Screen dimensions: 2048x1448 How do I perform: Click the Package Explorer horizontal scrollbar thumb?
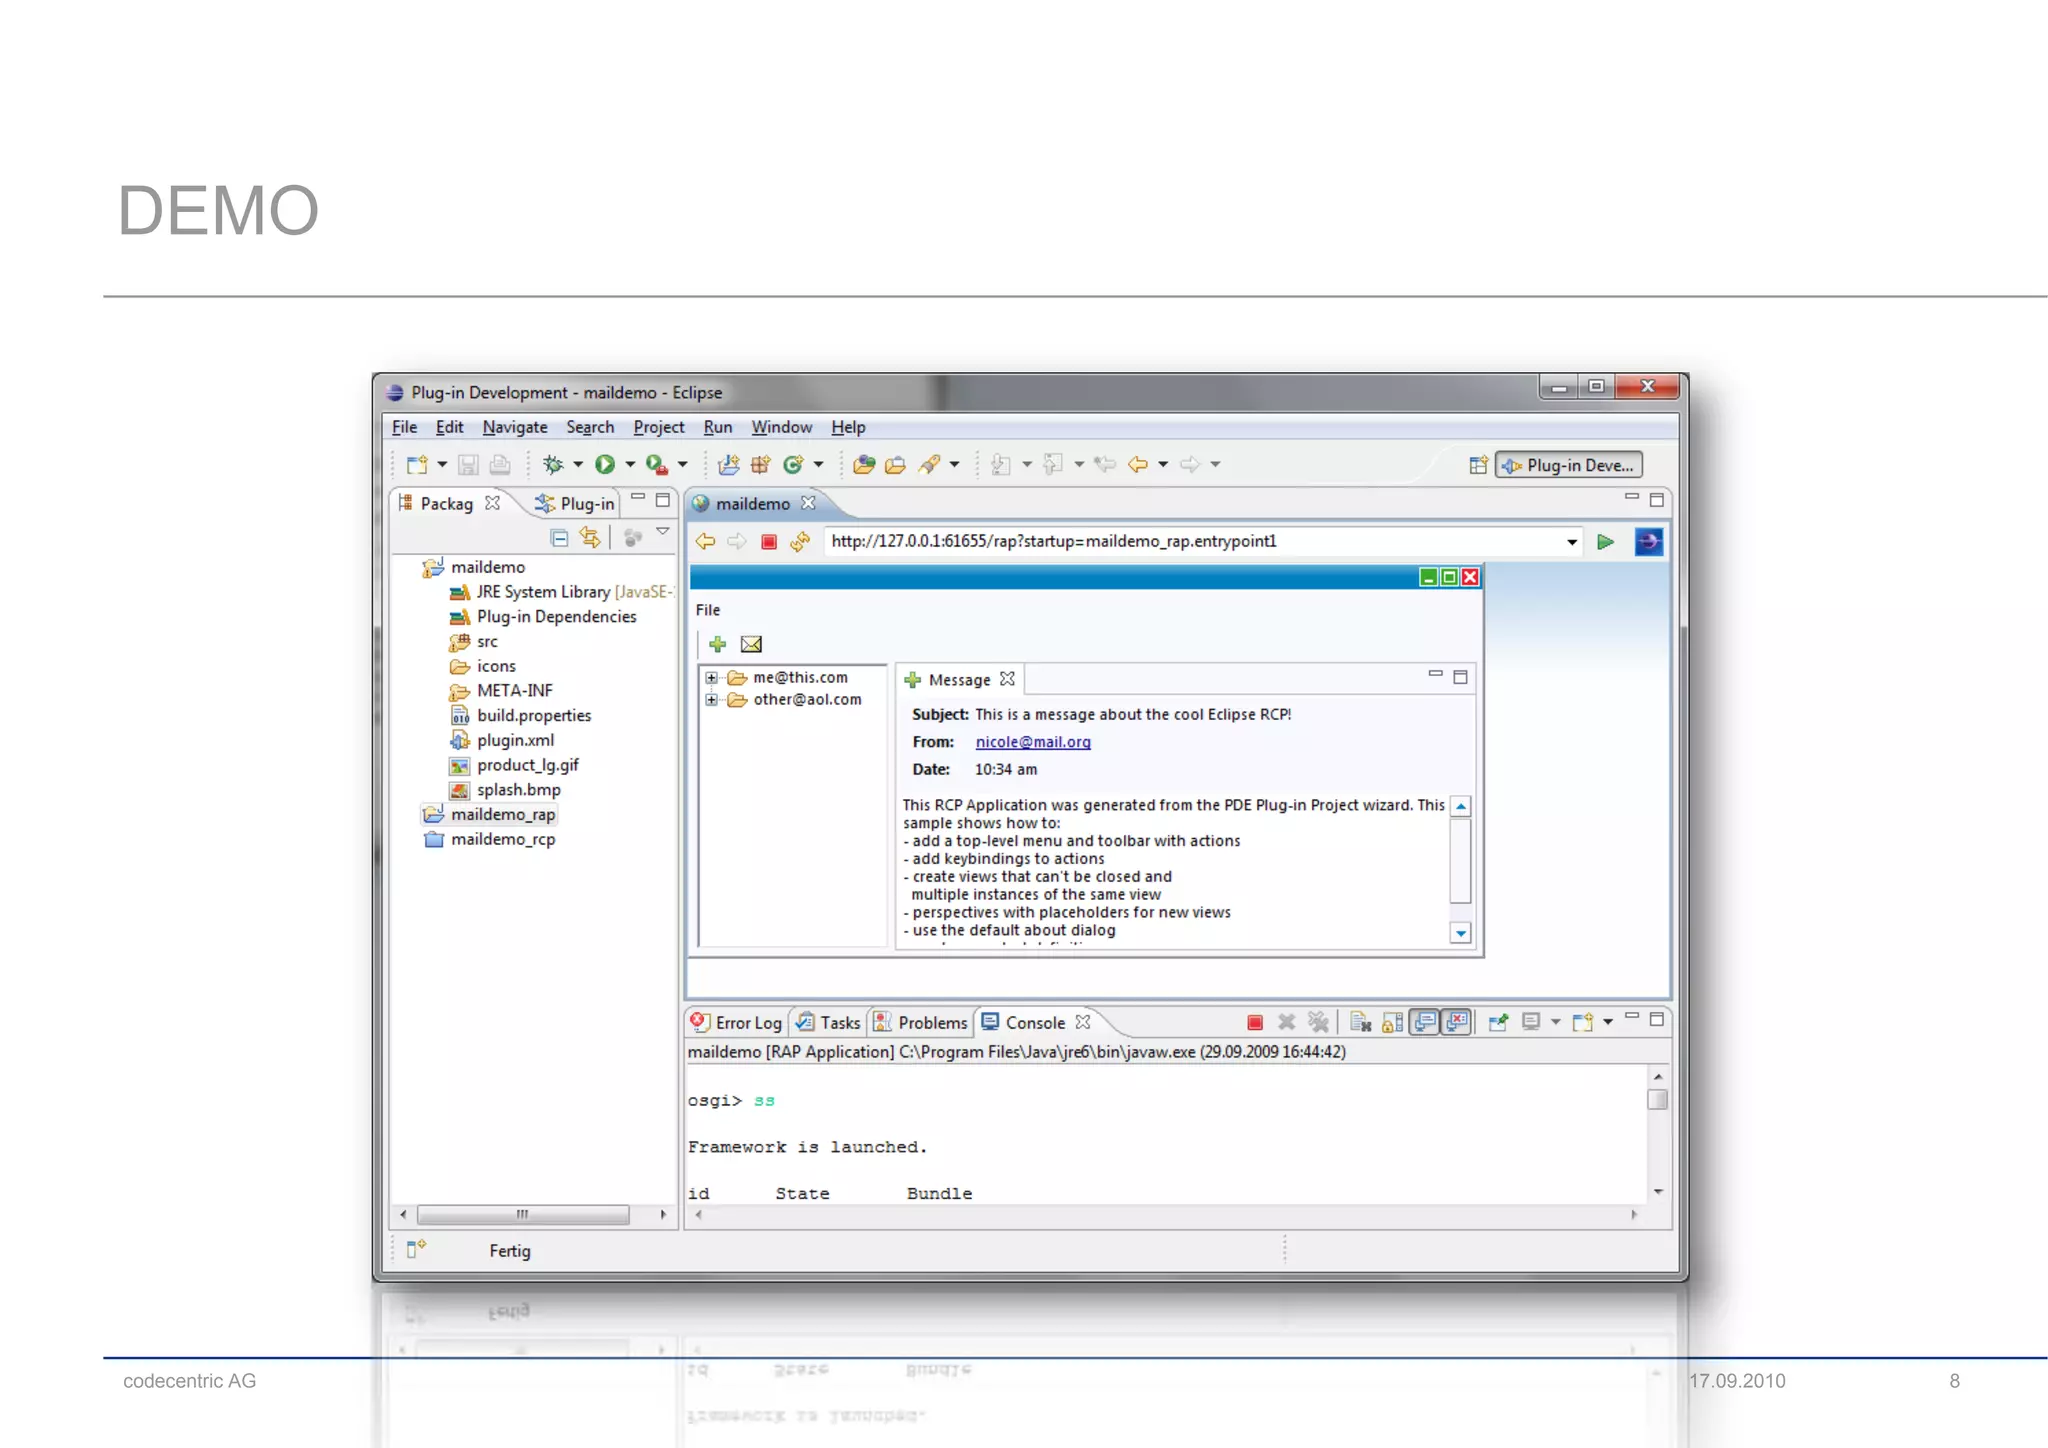[522, 1215]
